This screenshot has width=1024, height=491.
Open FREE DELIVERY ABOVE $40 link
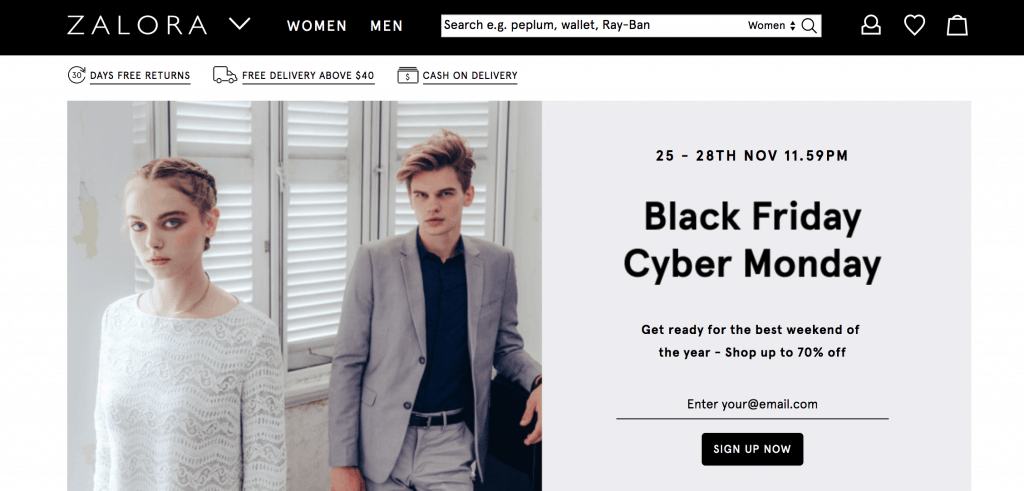click(308, 76)
